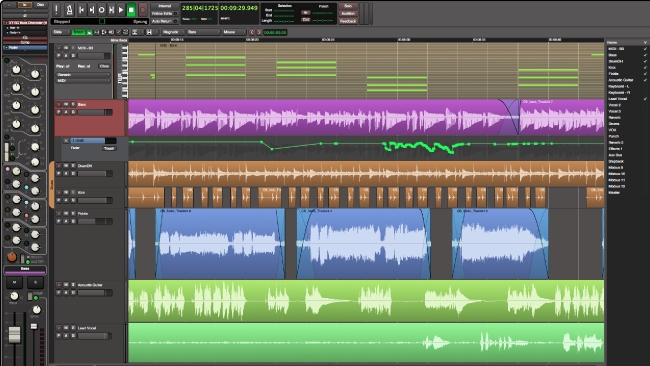Toggle Follow Edits option
Screen dimensions: 650x366
(165, 13)
